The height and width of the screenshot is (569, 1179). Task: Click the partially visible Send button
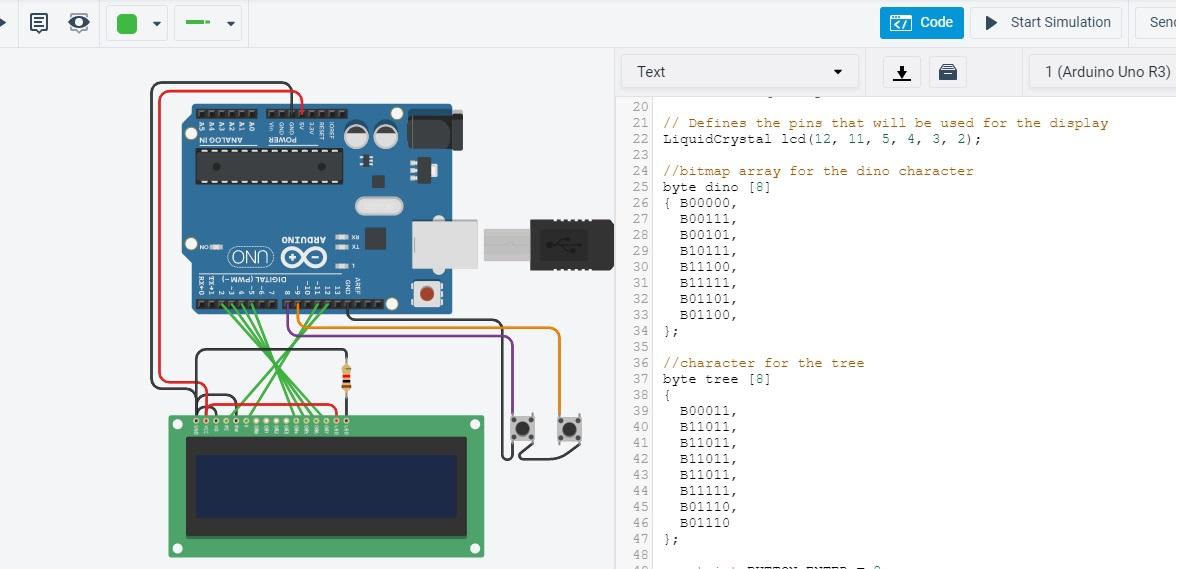point(1158,23)
